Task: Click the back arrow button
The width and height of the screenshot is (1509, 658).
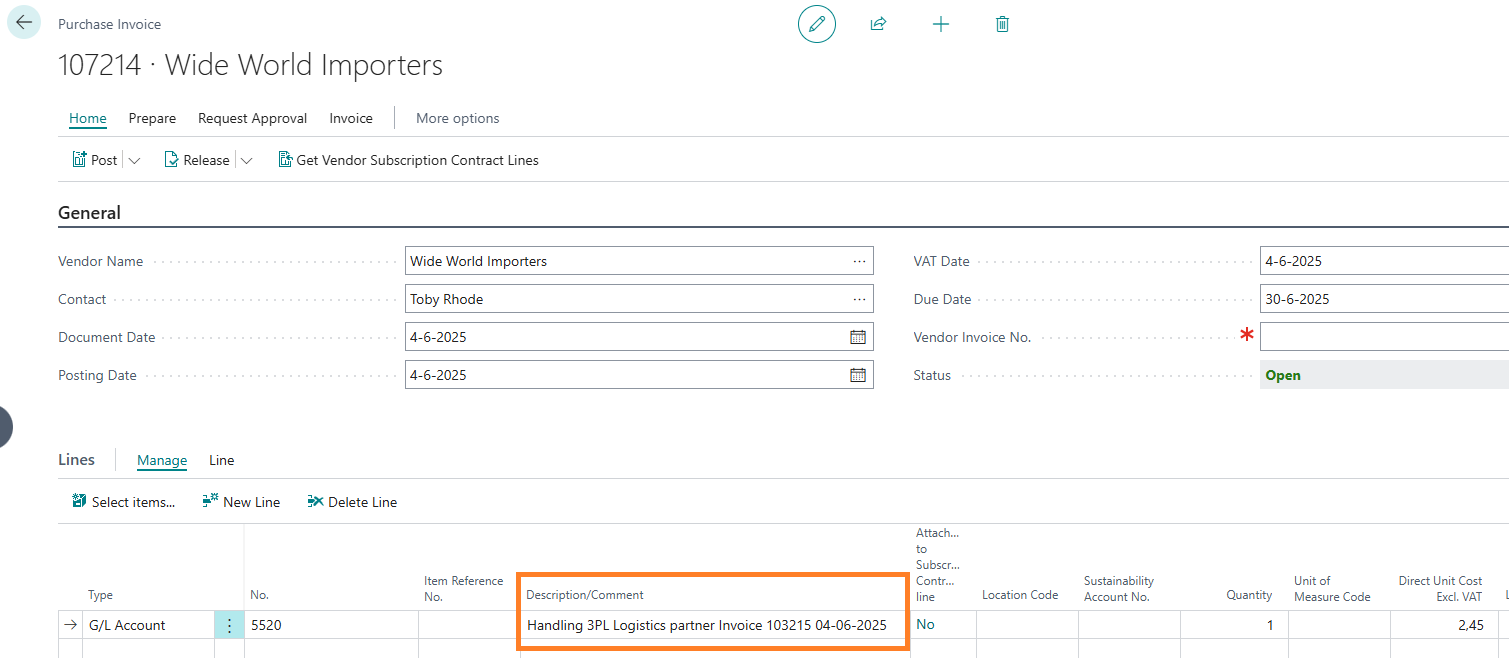Action: click(x=24, y=22)
